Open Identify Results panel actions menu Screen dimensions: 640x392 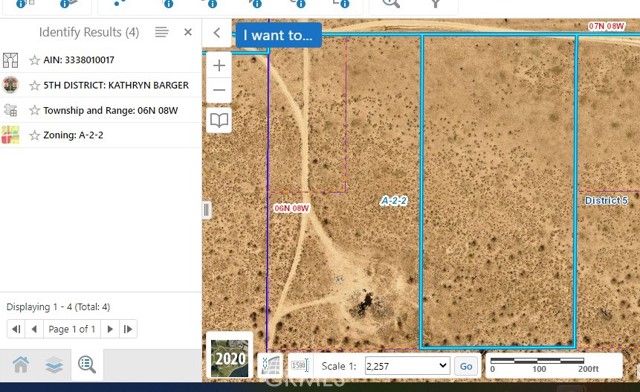(x=162, y=32)
